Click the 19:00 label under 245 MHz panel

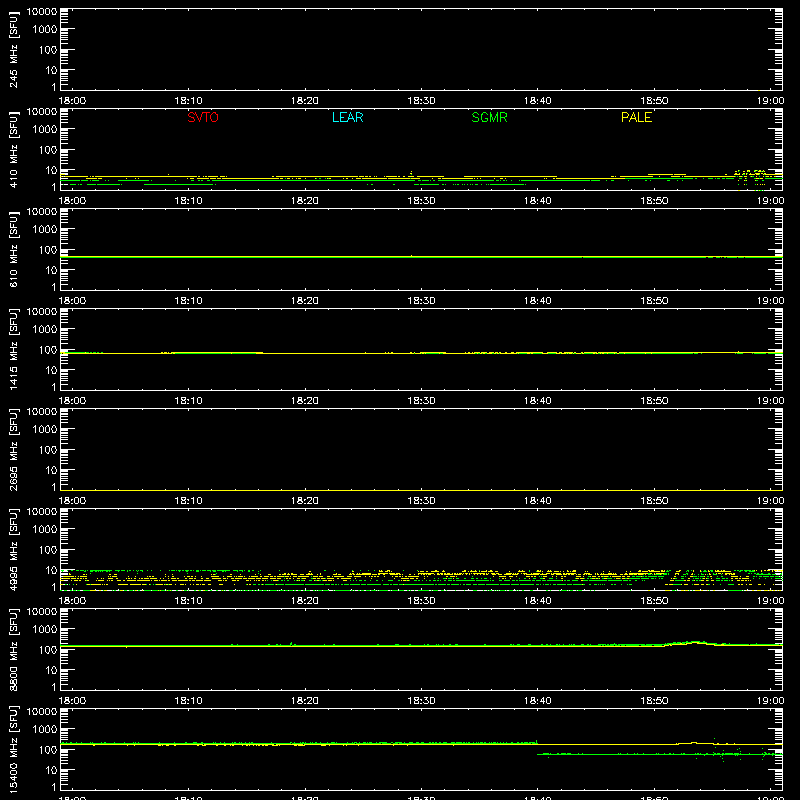click(x=770, y=101)
